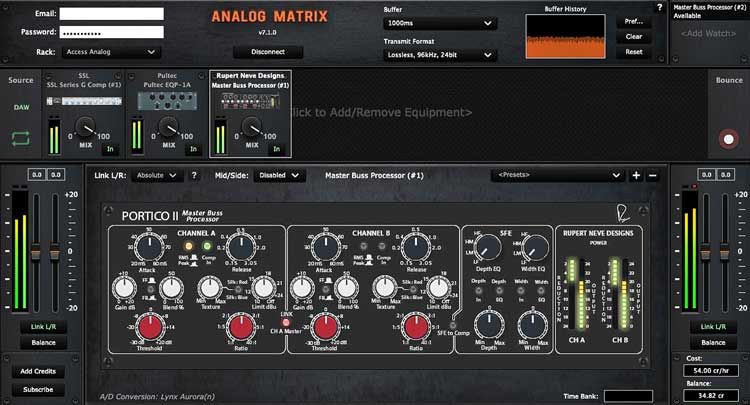Click the Channel A Attack knob
The image size is (750, 405).
[x=149, y=248]
